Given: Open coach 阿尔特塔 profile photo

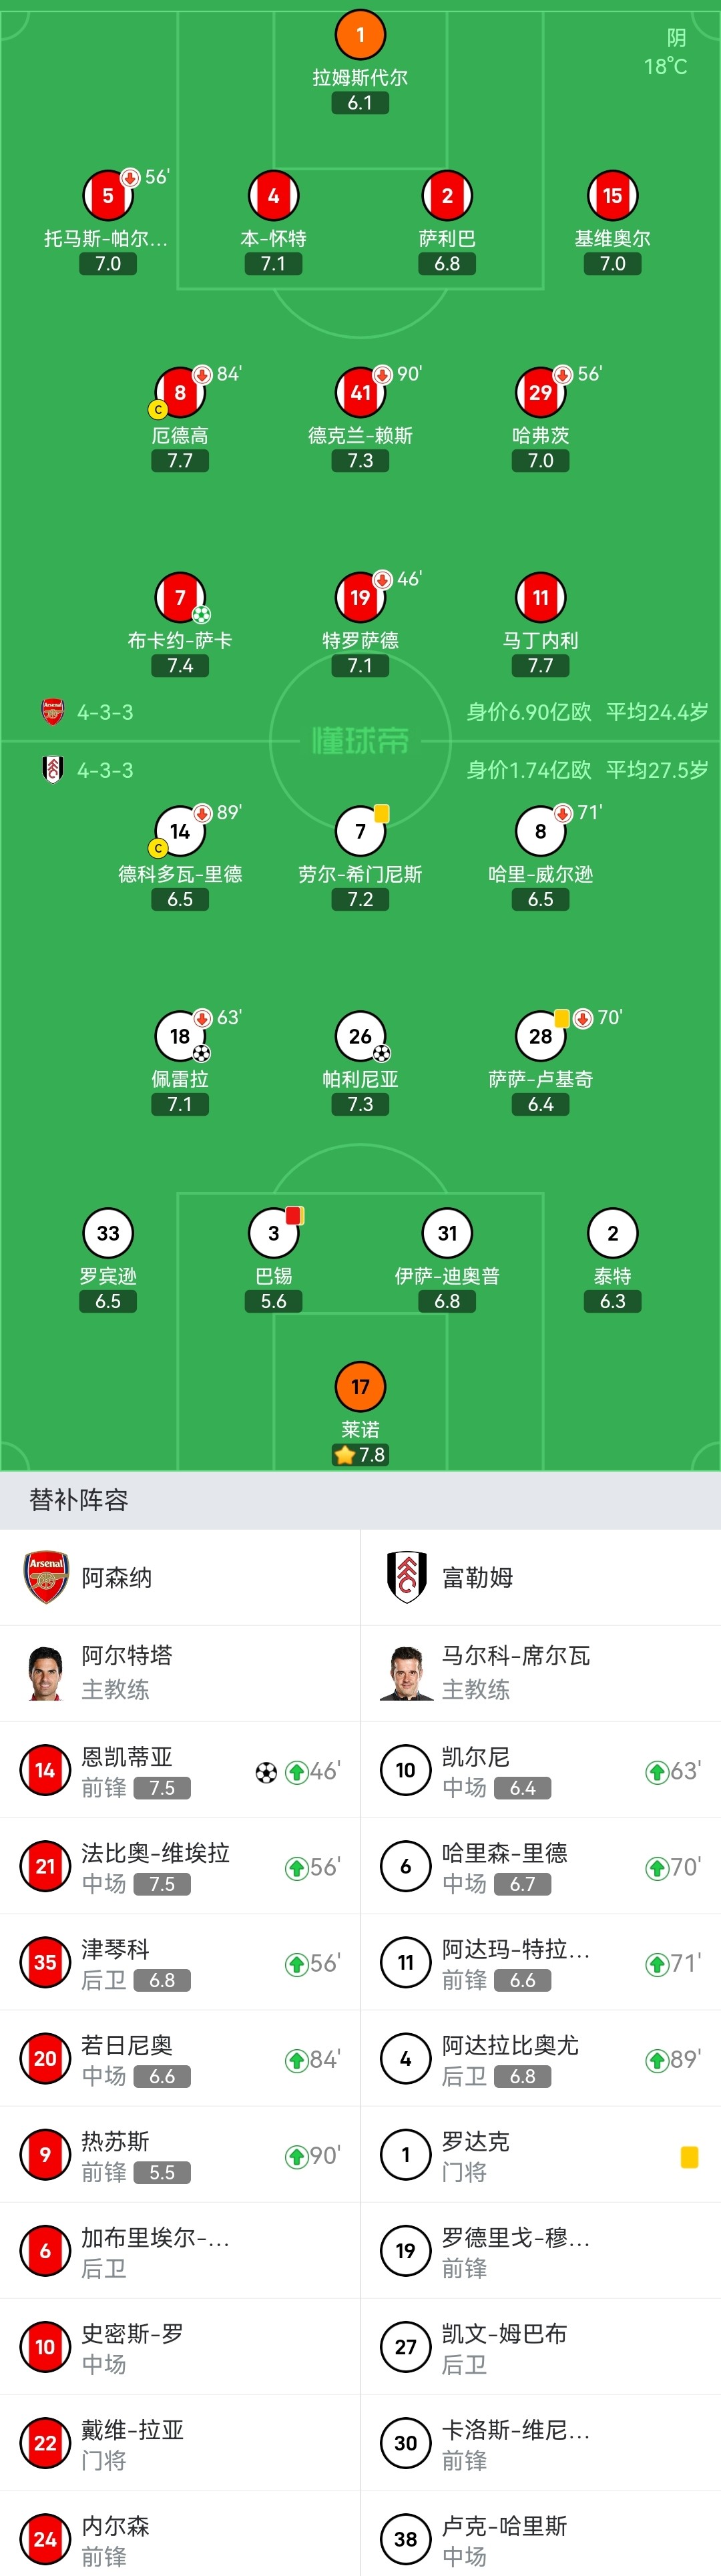Looking at the screenshot, I should tap(46, 1674).
